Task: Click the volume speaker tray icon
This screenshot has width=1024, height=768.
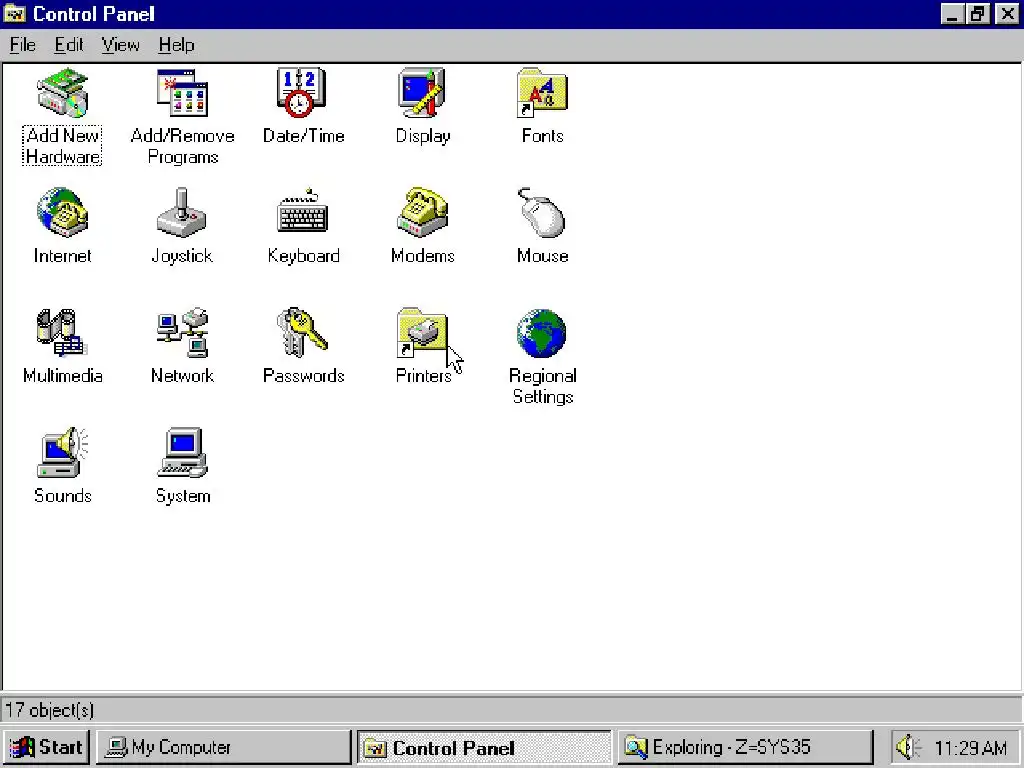Action: (908, 747)
